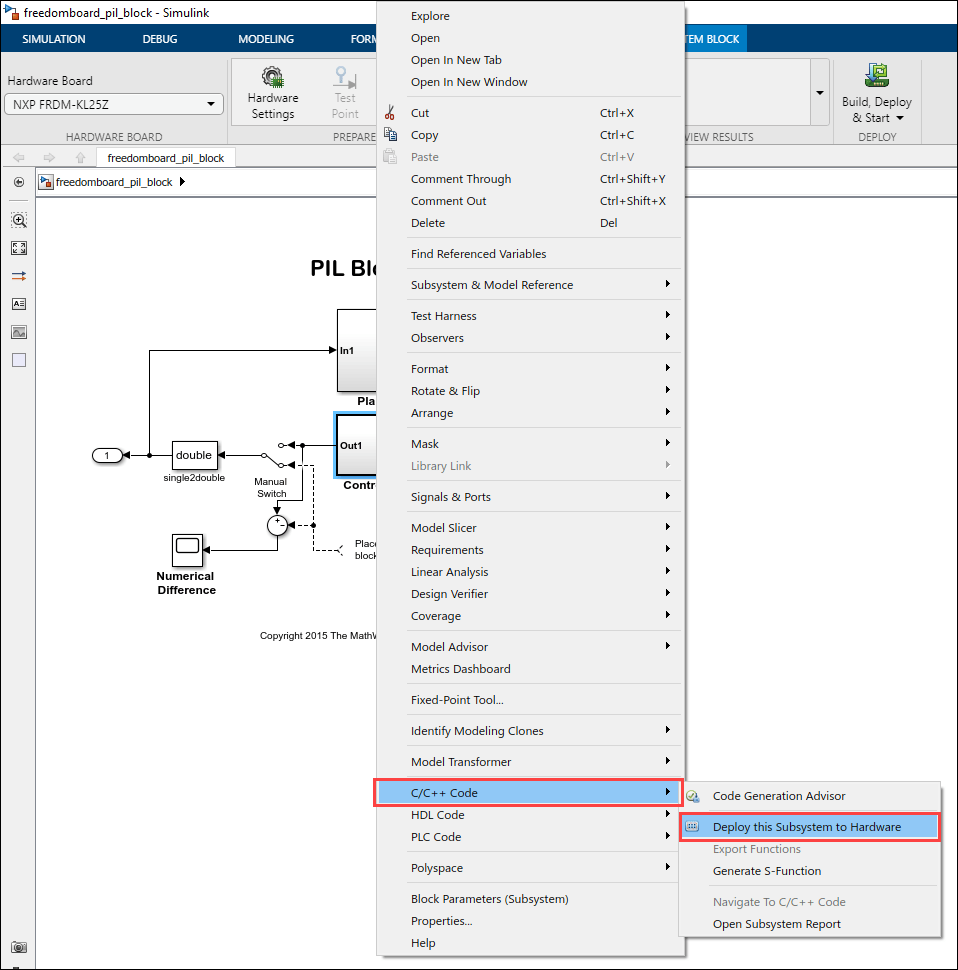
Task: Select the Plant subsystem block
Action: [x=357, y=350]
